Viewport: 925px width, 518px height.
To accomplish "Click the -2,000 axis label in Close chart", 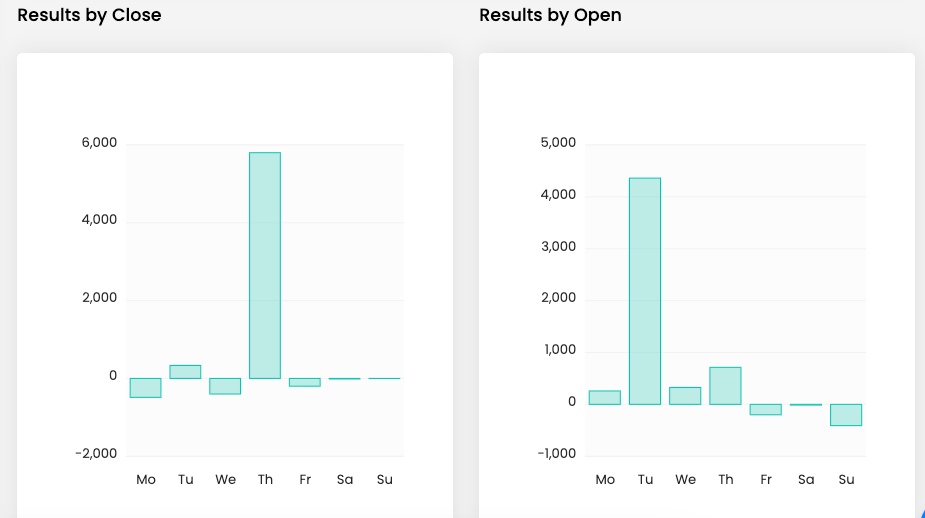I will [96, 454].
